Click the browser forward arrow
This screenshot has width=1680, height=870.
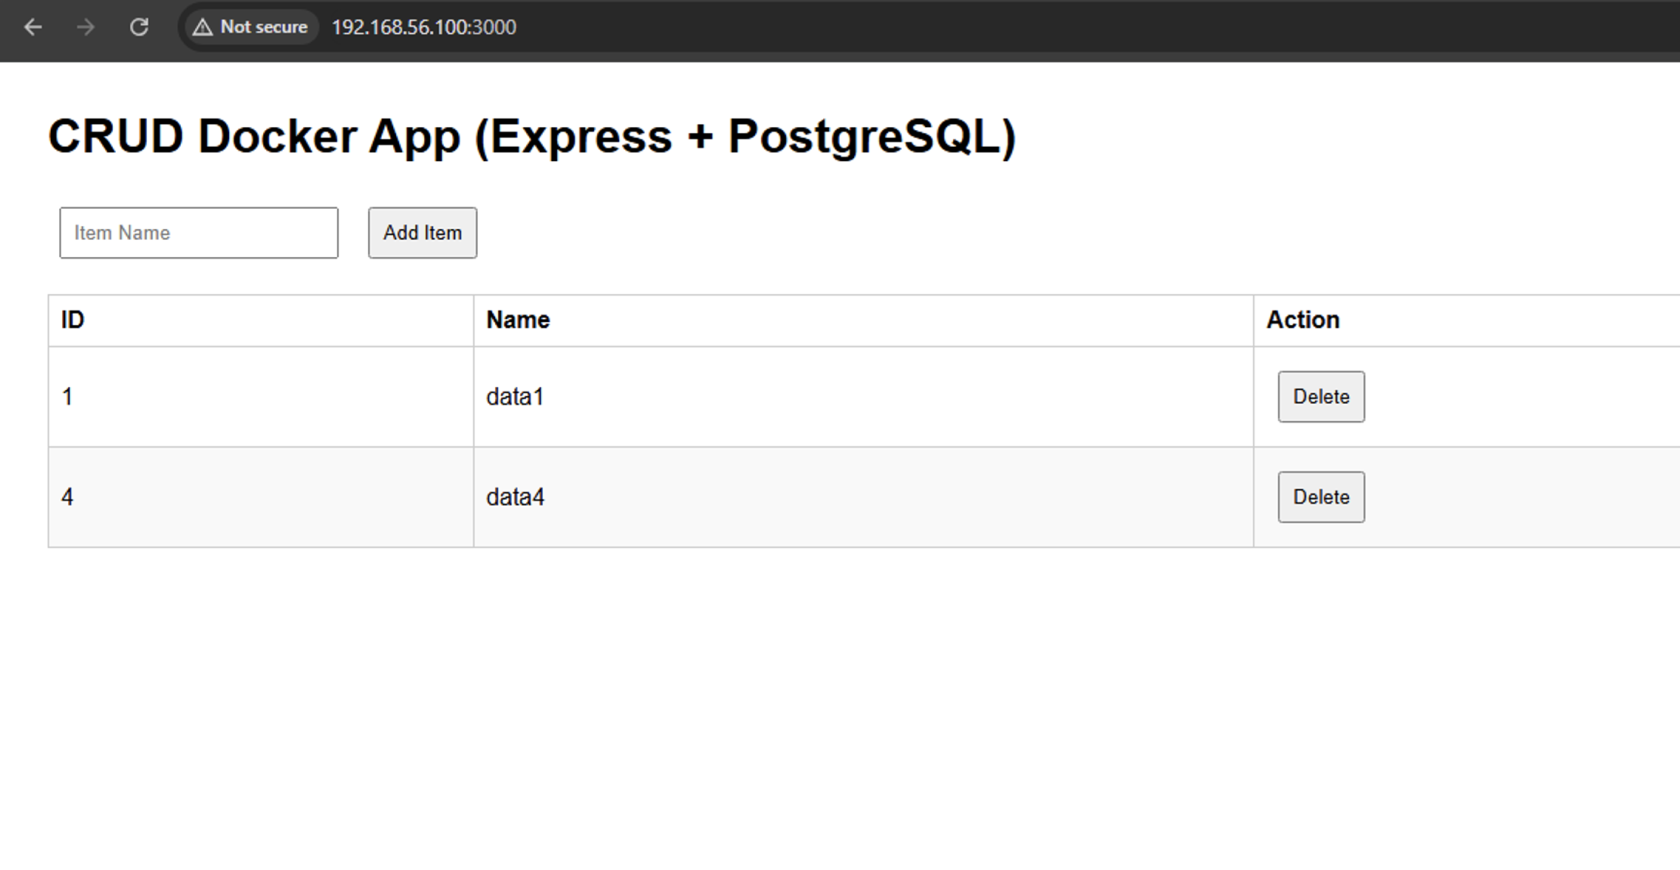tap(86, 27)
